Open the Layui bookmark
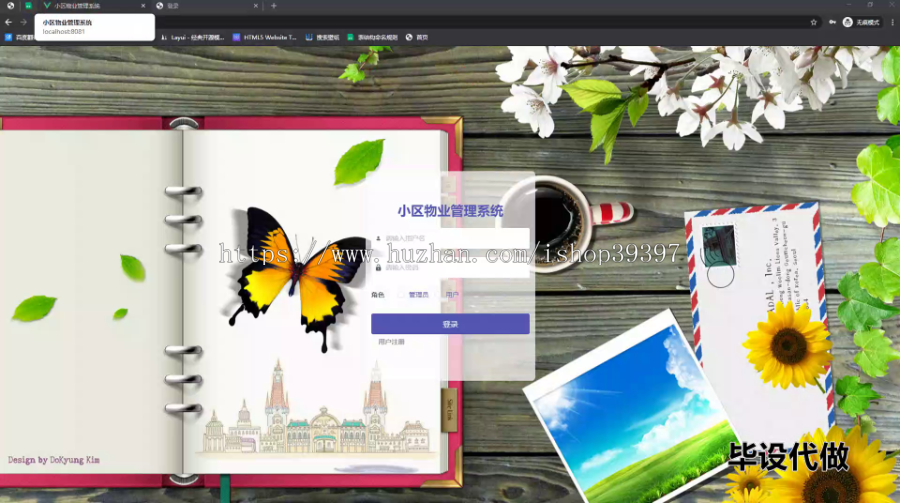 coord(192,37)
